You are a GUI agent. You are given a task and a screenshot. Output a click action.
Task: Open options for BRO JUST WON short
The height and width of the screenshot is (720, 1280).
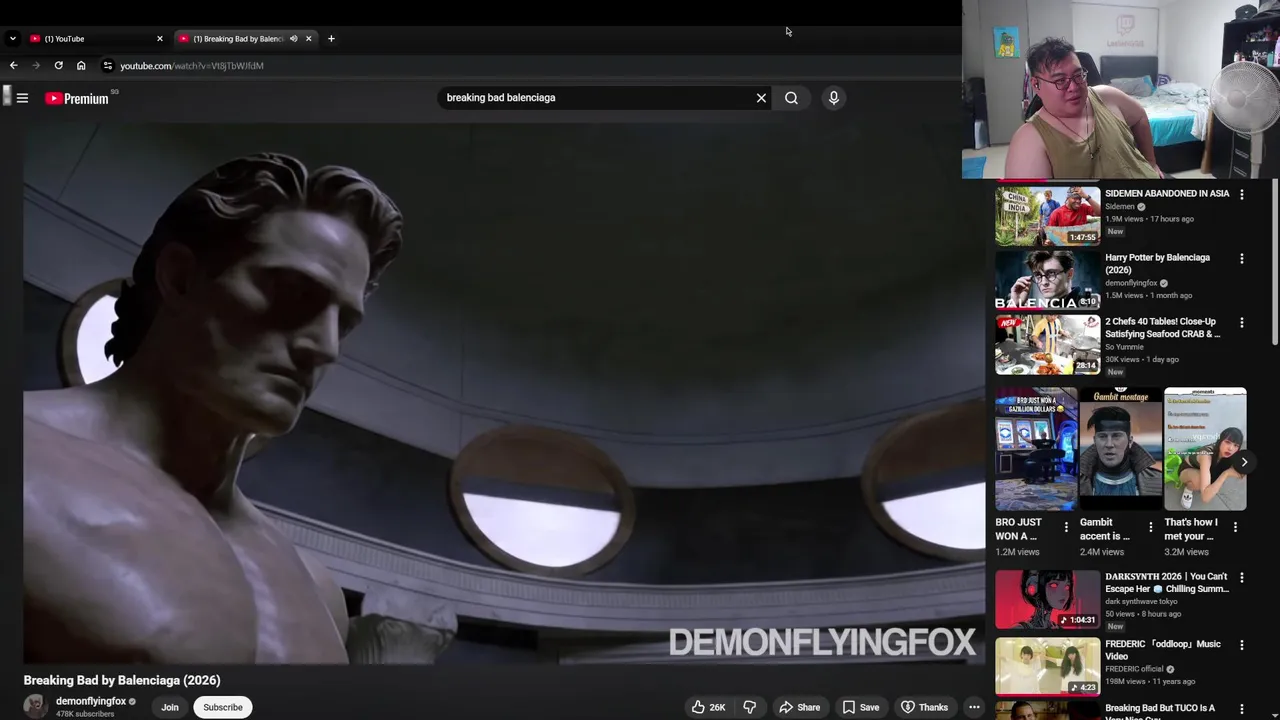coord(1066,527)
